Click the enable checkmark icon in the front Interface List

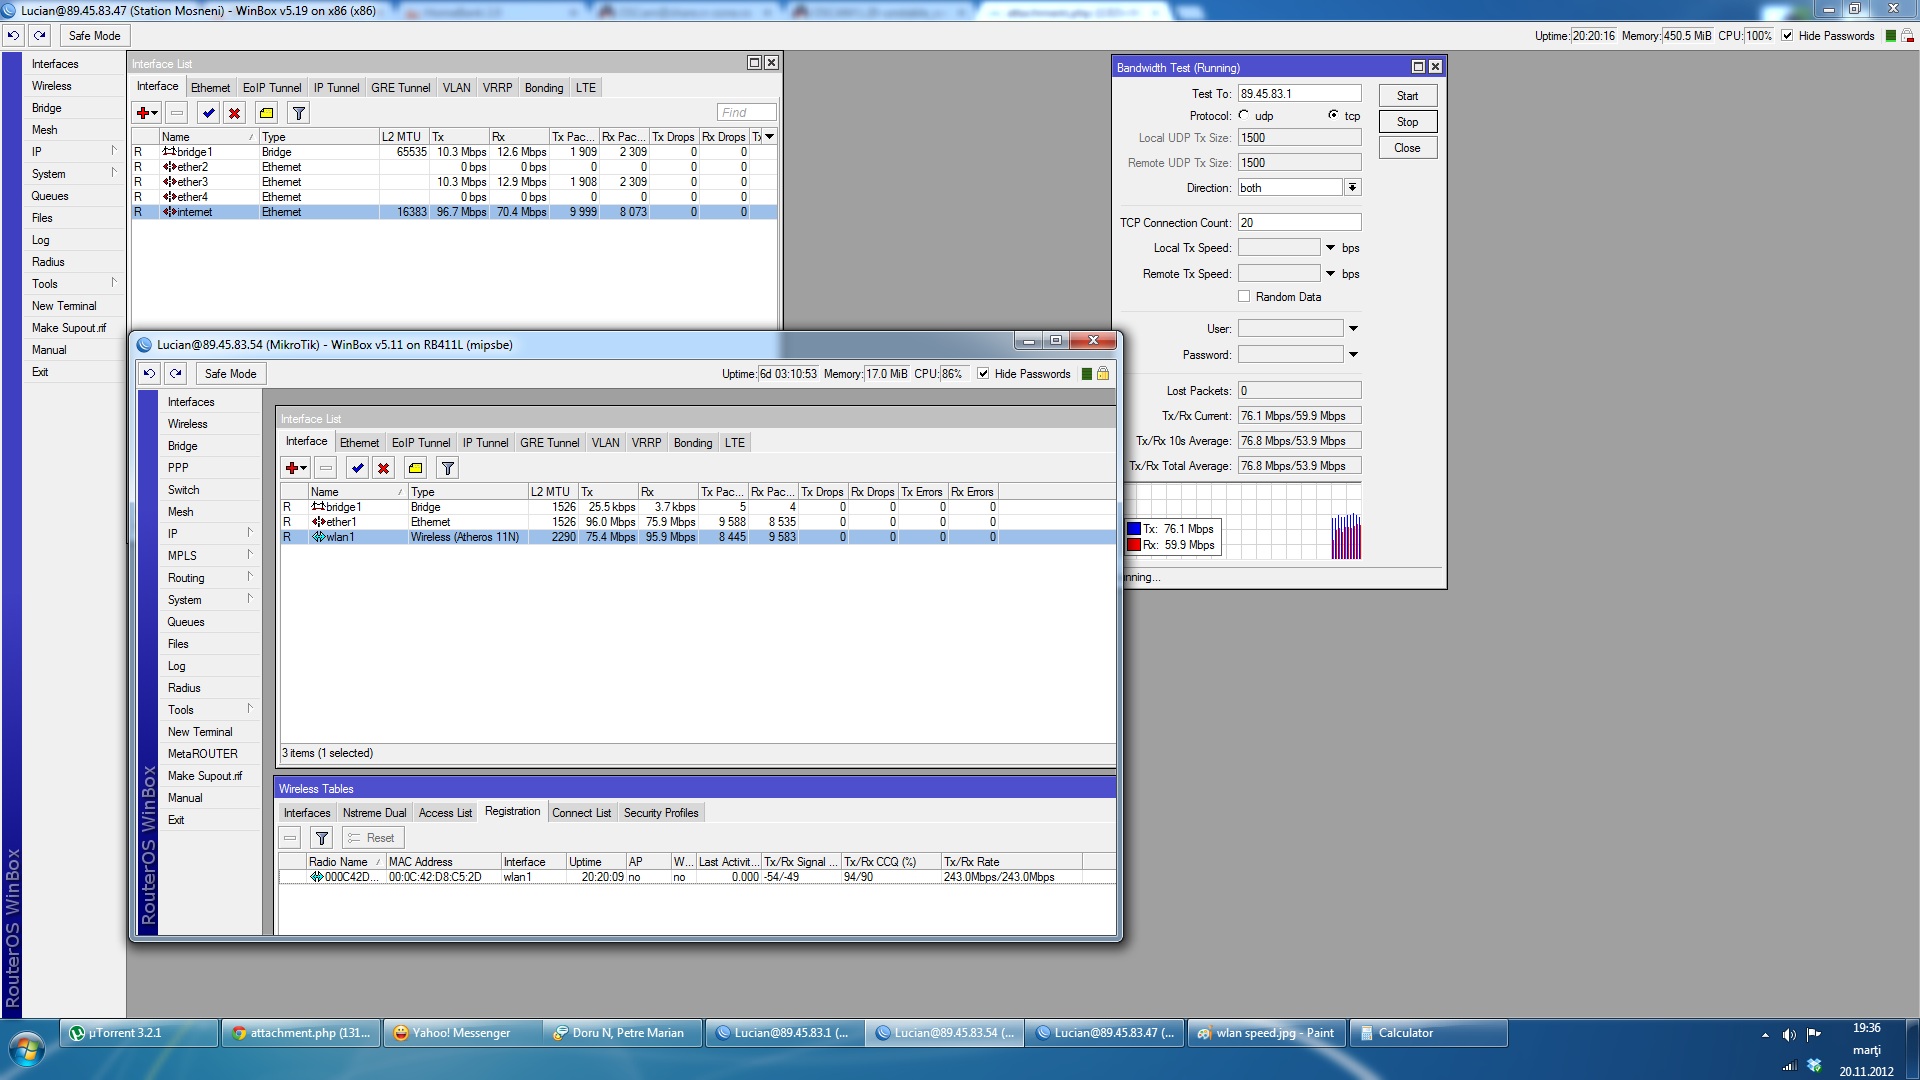pyautogui.click(x=357, y=468)
